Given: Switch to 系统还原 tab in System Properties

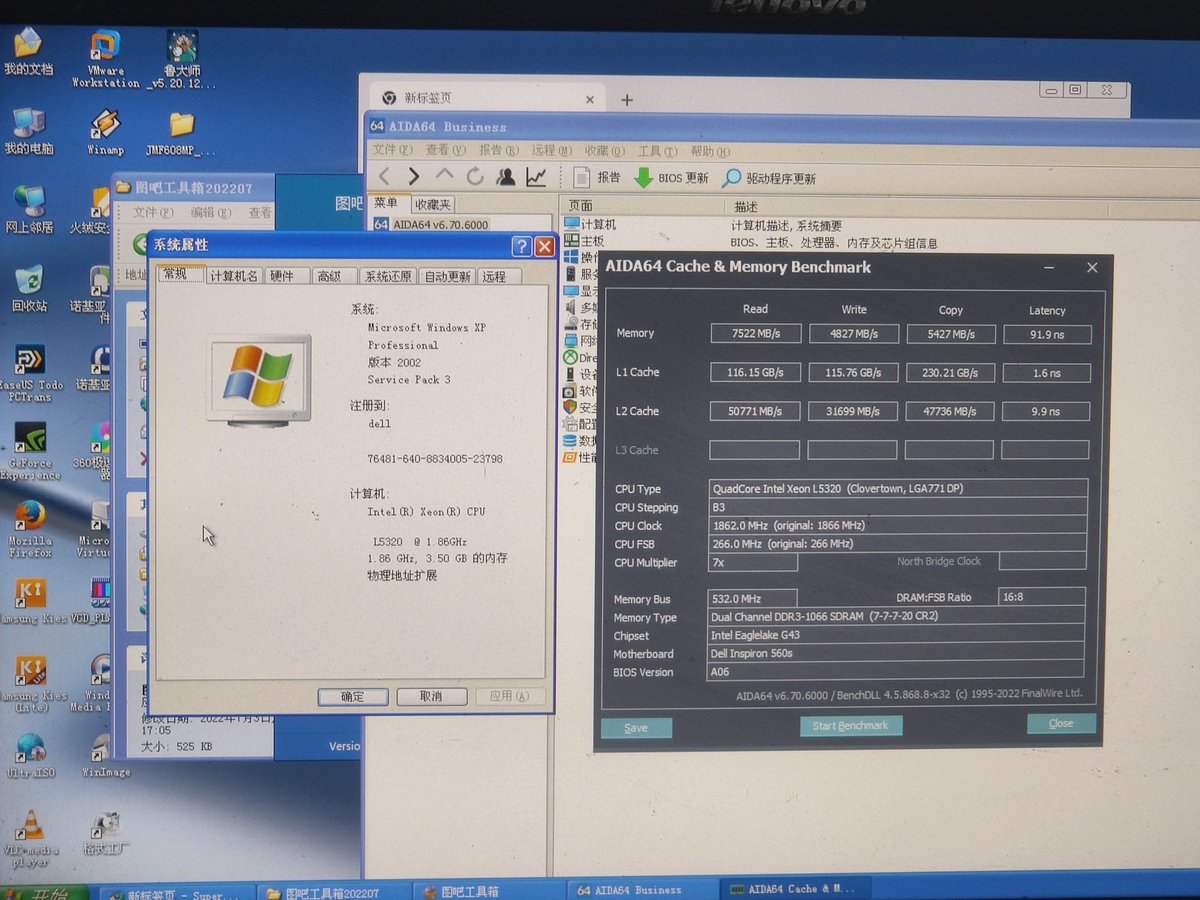Looking at the screenshot, I should [x=388, y=277].
